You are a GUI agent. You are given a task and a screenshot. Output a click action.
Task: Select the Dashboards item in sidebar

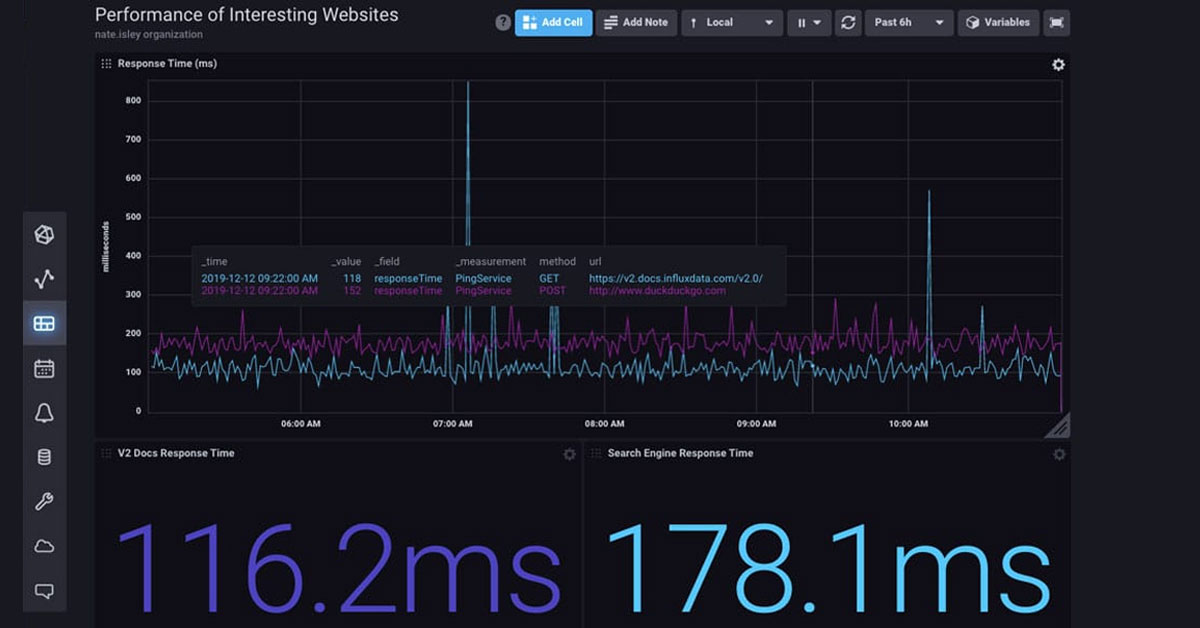[44, 324]
